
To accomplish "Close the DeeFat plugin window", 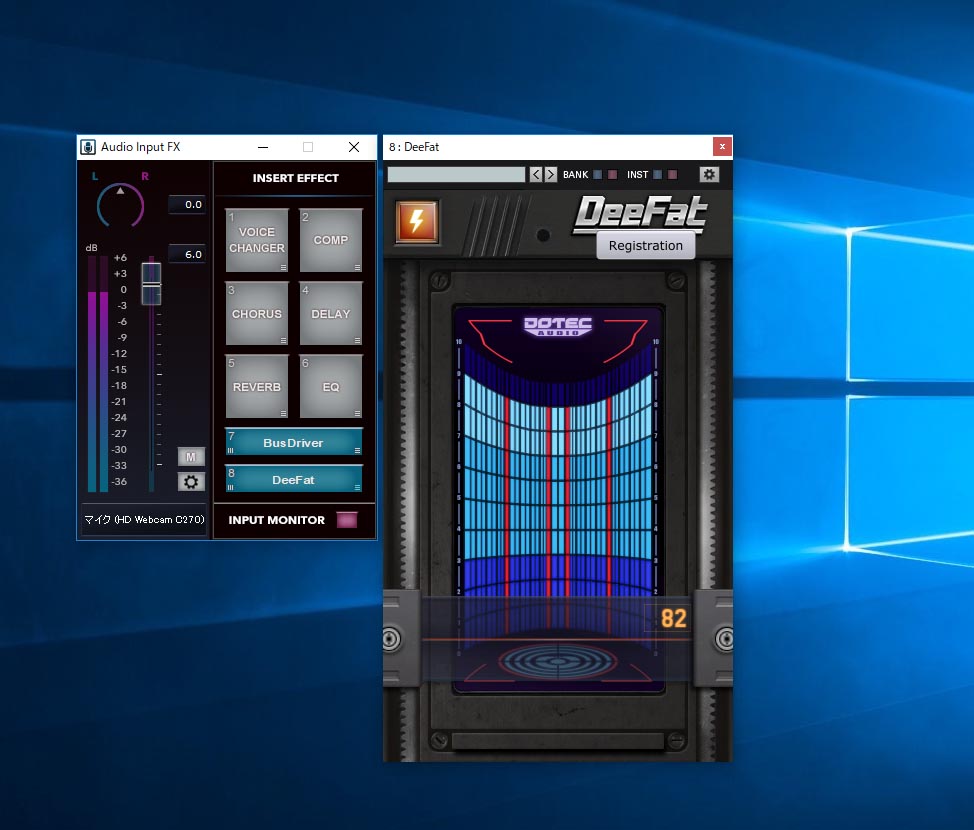I will coord(722,147).
